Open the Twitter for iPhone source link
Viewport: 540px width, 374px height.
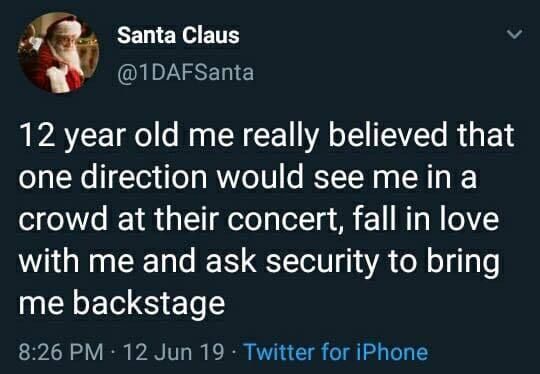336,352
